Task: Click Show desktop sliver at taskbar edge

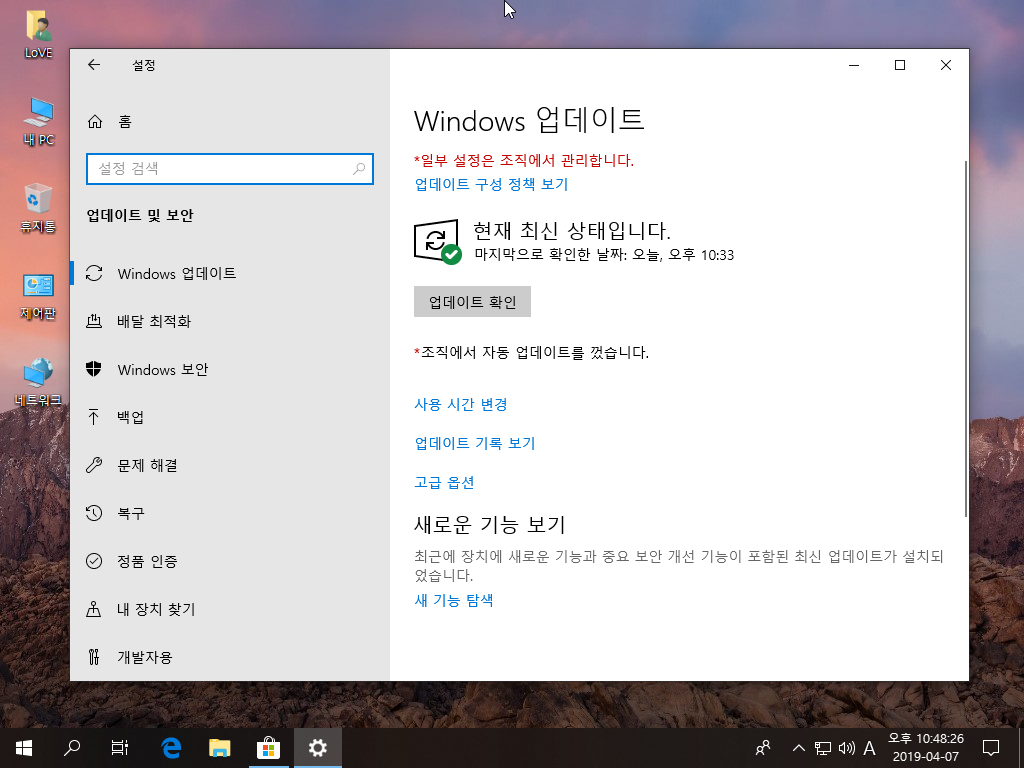Action: click(1021, 748)
